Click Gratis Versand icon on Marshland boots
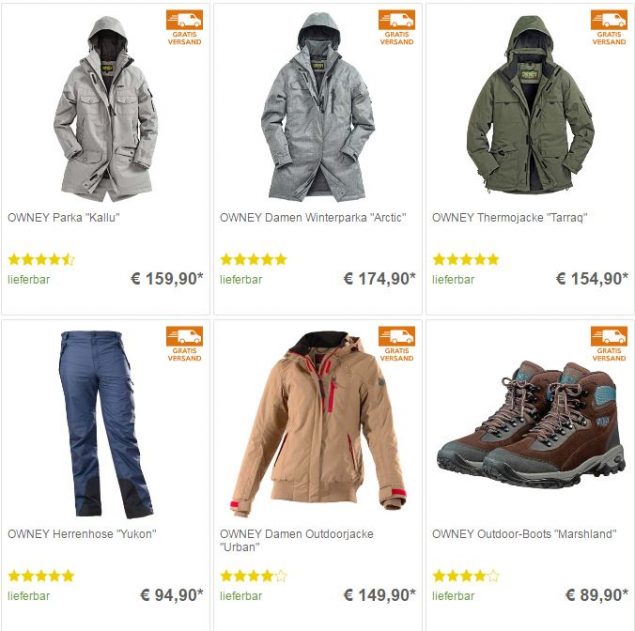The height and width of the screenshot is (631, 635). (609, 344)
